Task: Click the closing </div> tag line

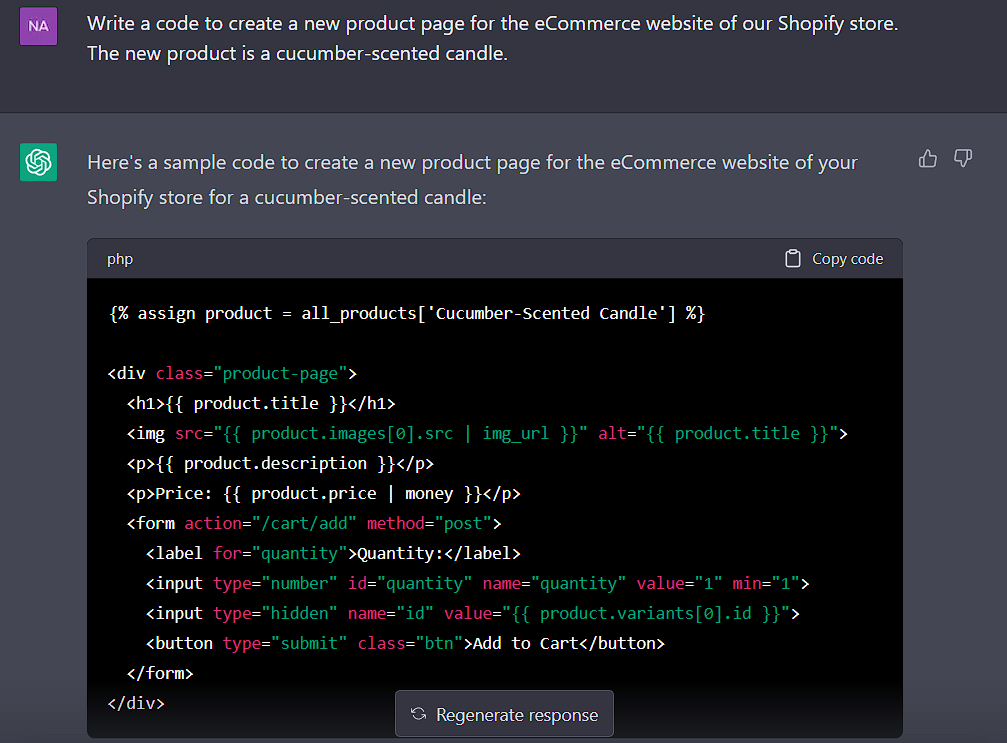Action: pos(136,703)
